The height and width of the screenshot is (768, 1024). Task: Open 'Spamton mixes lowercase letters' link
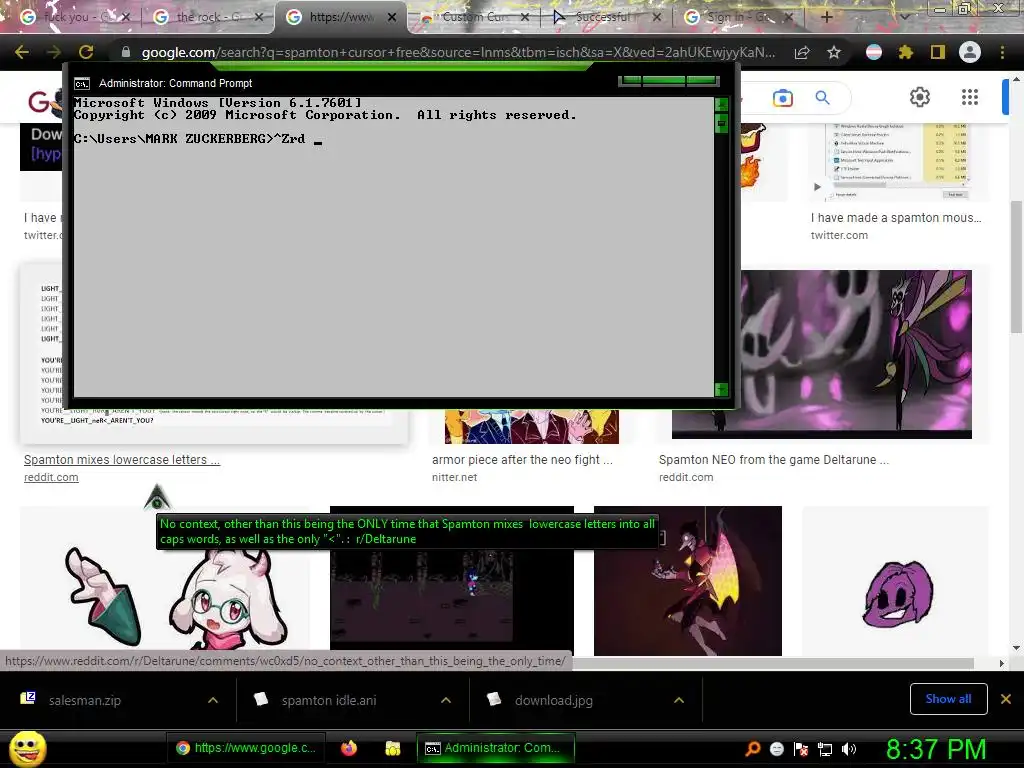click(x=122, y=460)
